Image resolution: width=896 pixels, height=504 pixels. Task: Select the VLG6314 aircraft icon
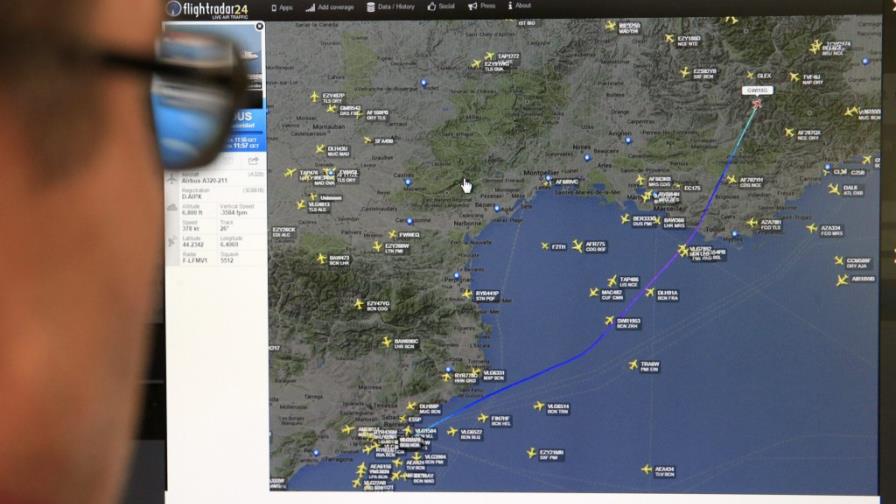click(x=539, y=406)
